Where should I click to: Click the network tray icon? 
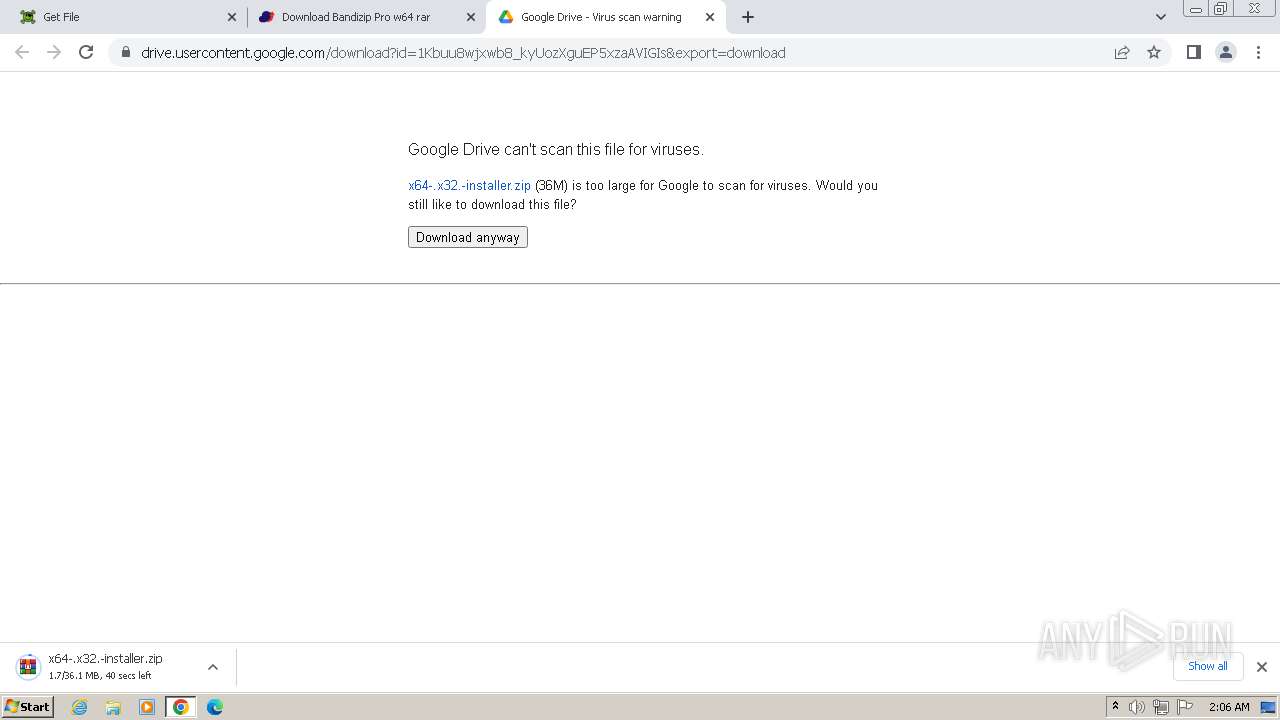(x=1161, y=707)
